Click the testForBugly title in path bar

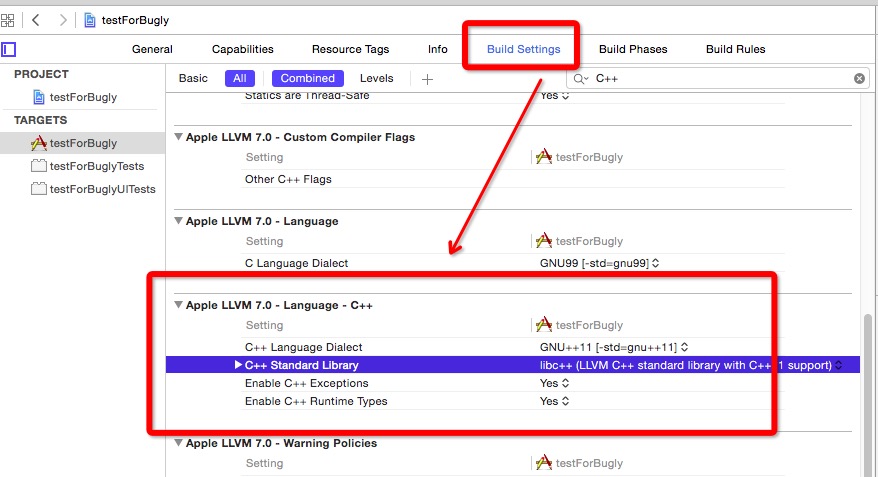(135, 21)
